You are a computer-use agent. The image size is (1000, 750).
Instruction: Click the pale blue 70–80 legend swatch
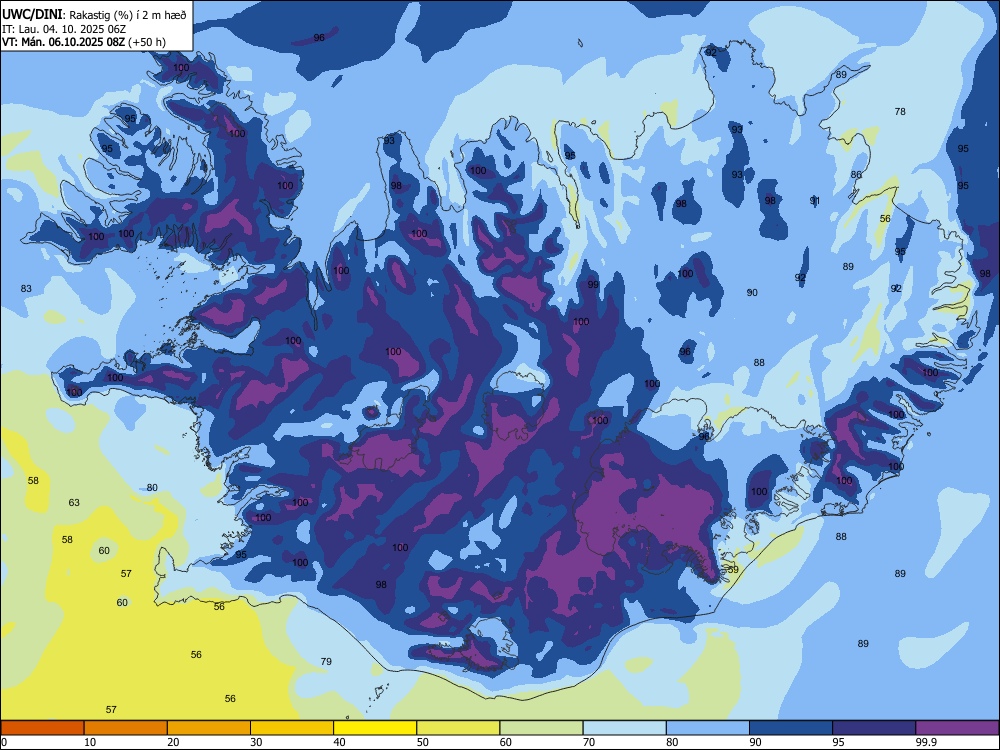point(624,728)
